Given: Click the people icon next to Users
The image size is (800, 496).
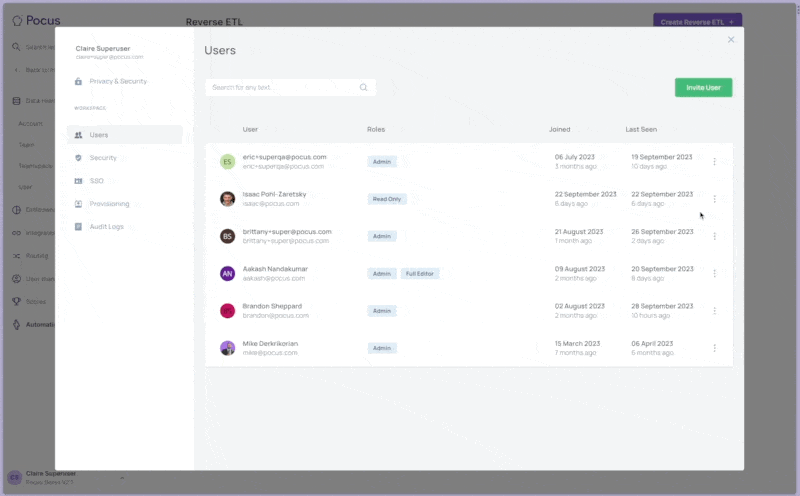Looking at the screenshot, I should tap(78, 135).
